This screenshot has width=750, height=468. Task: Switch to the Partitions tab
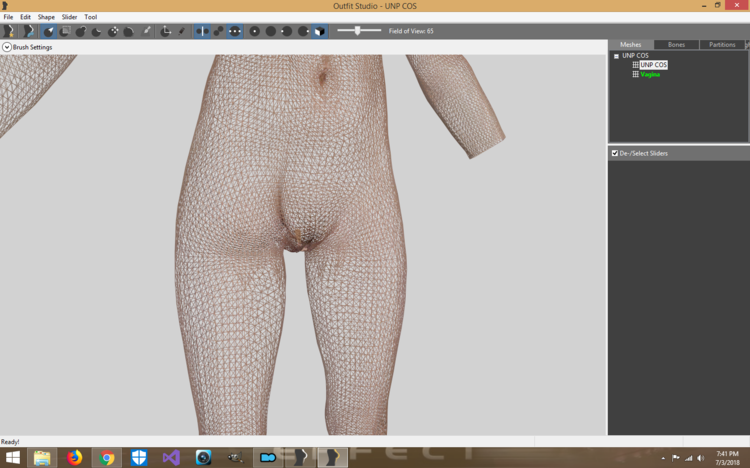click(722, 45)
